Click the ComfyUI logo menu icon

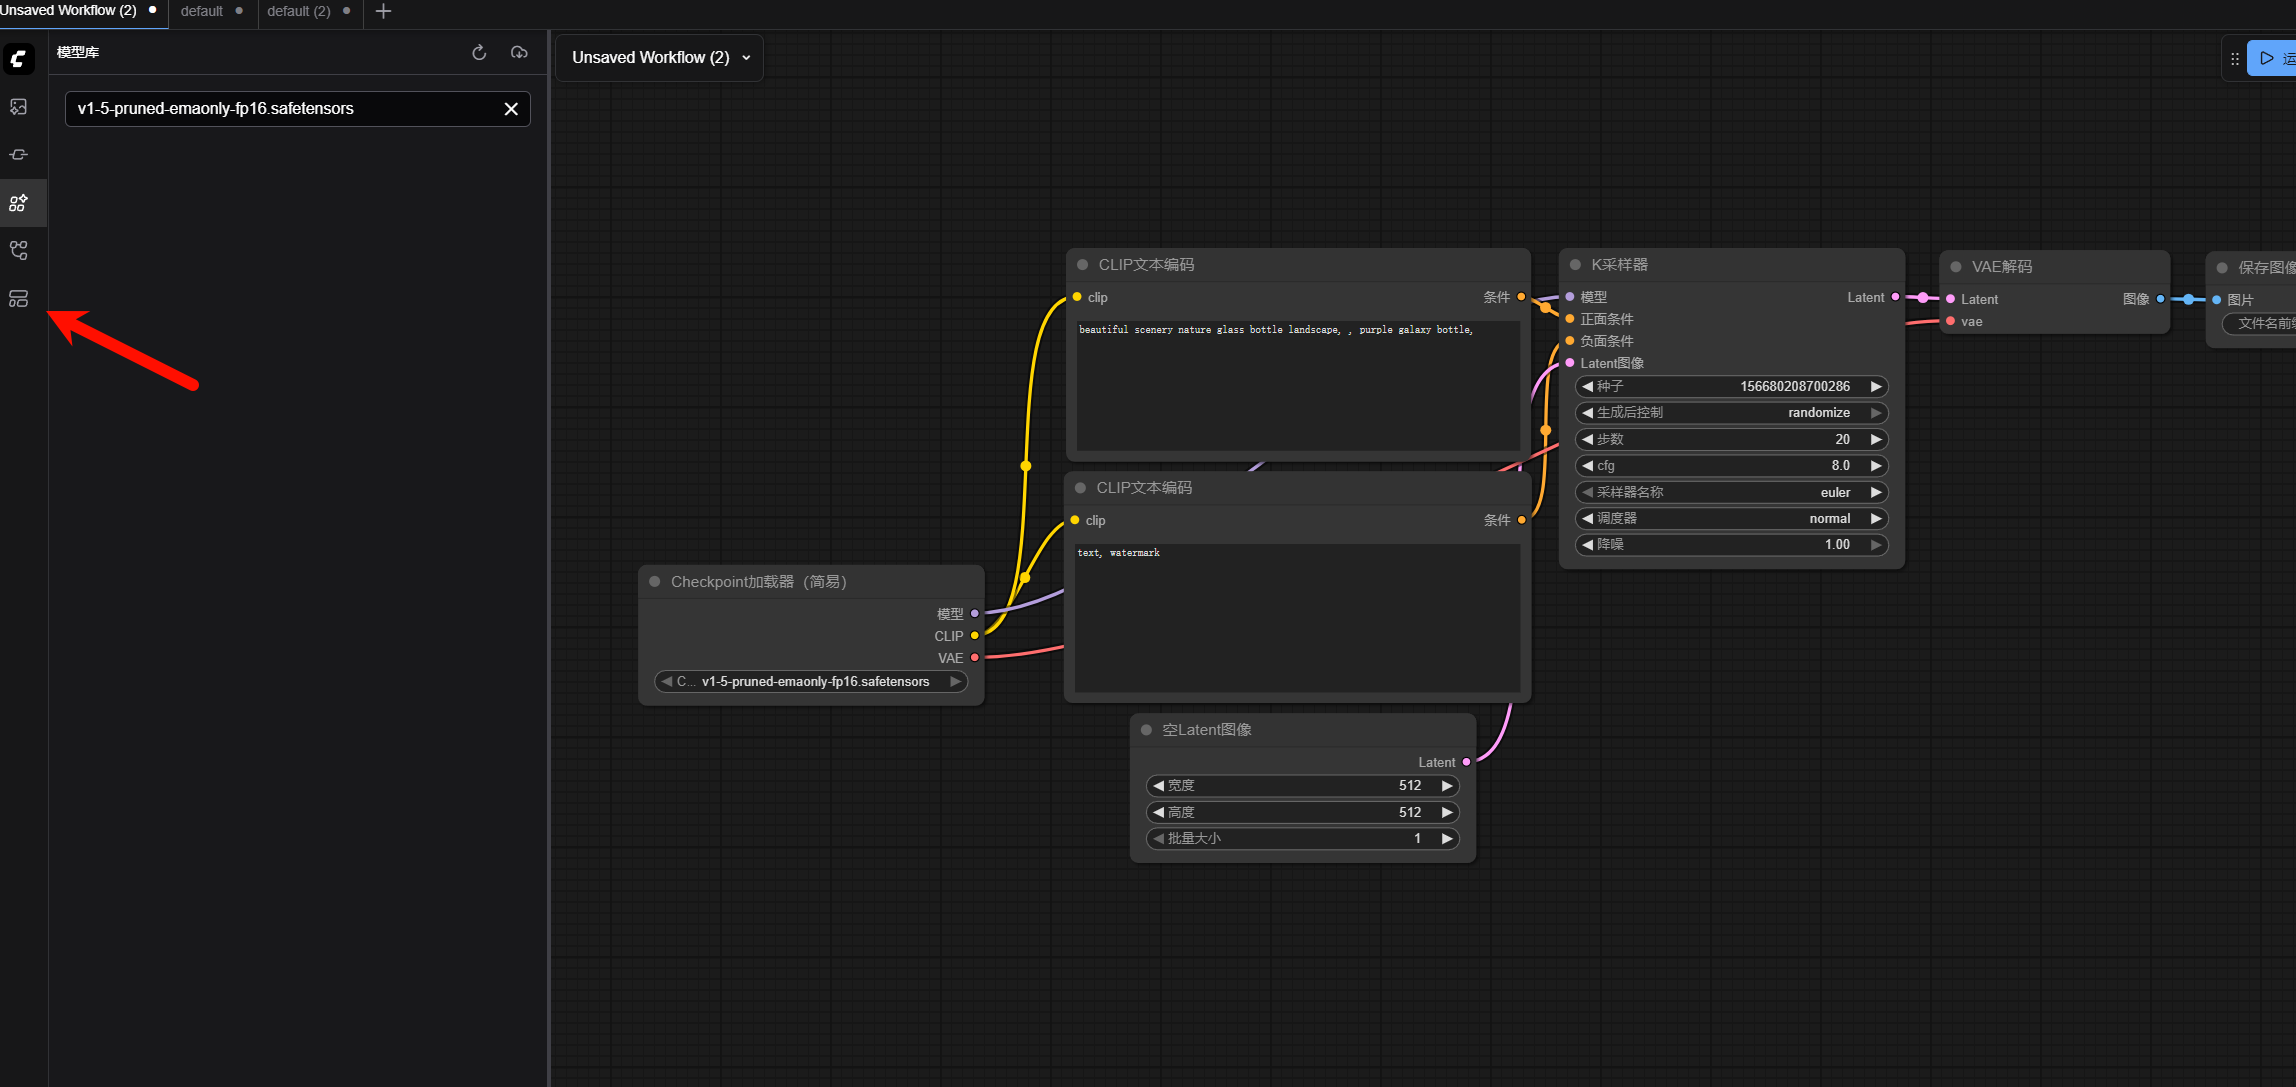click(x=19, y=59)
